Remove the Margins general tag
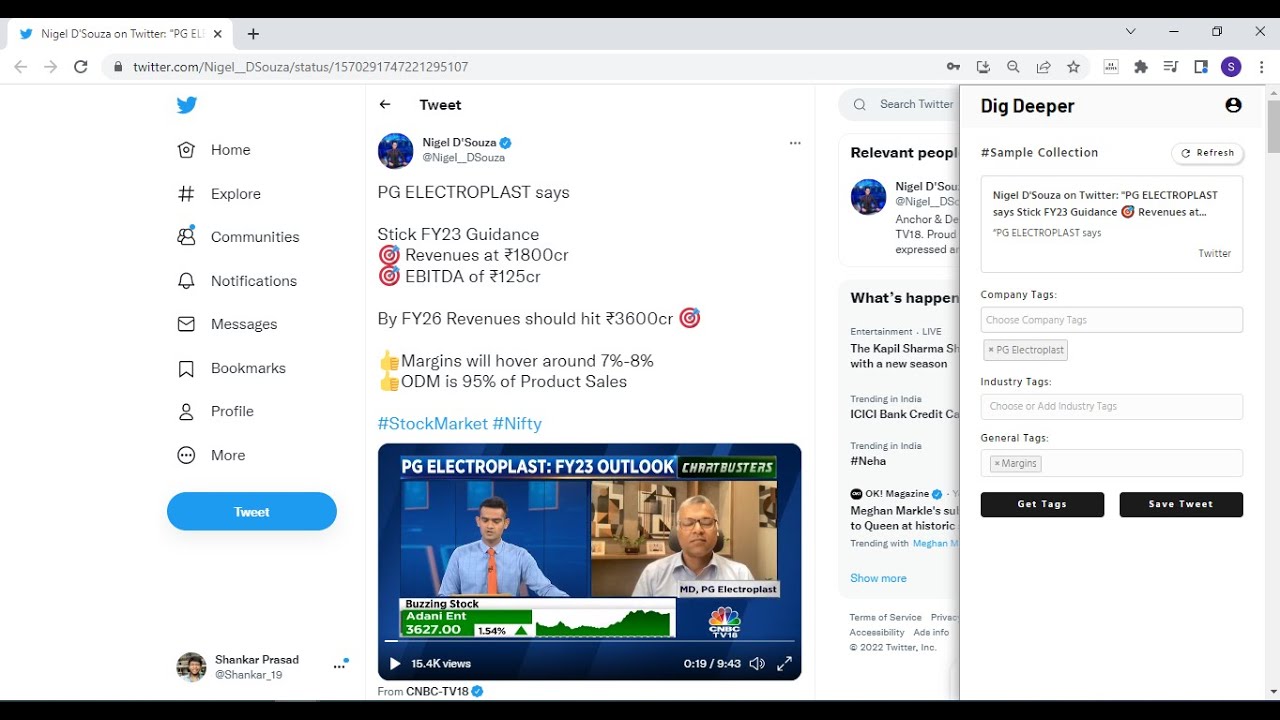Viewport: 1280px width, 720px height. [998, 463]
